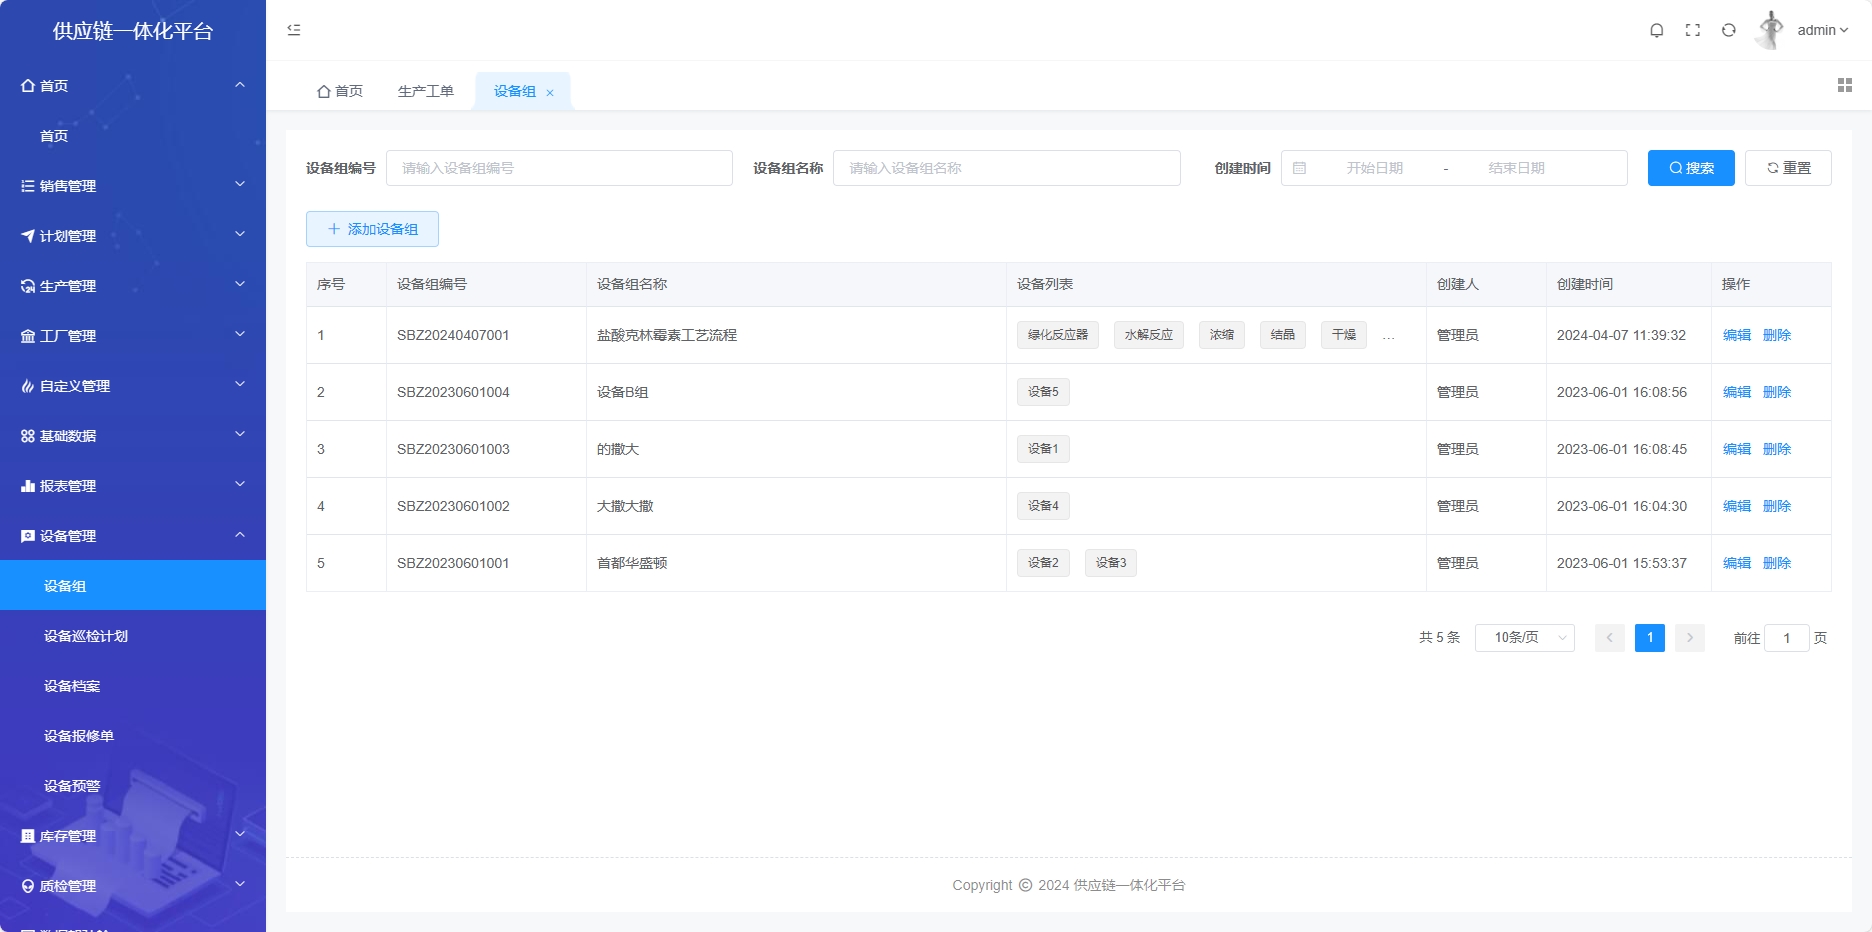Open 首页 submenu item in sidebar
The width and height of the screenshot is (1872, 932).
133,136
